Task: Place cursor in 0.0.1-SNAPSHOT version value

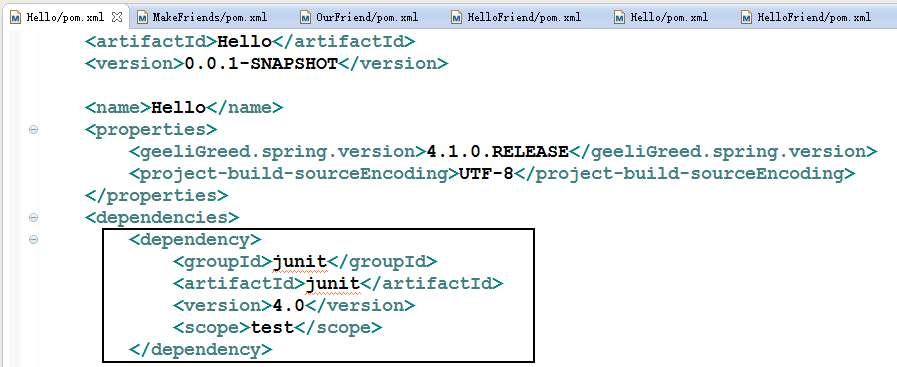Action: 261,63
